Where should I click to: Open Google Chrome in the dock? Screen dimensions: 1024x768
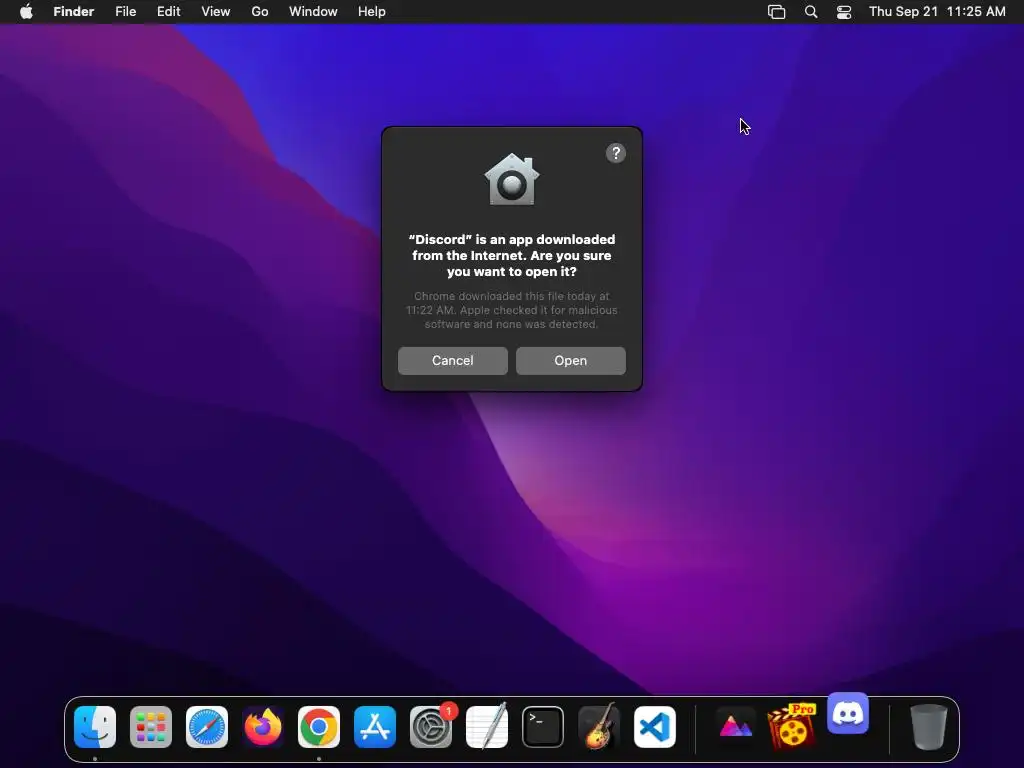pyautogui.click(x=319, y=727)
